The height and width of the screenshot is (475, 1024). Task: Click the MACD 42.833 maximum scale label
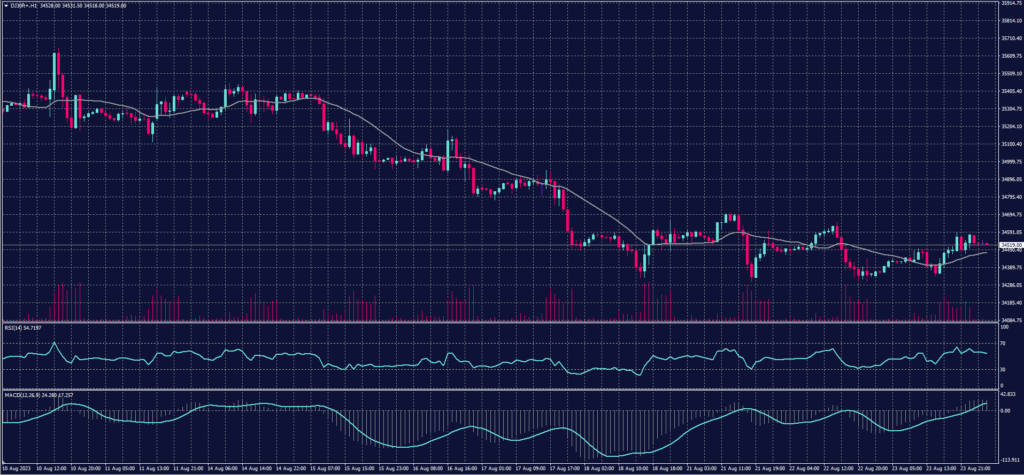pos(1007,395)
